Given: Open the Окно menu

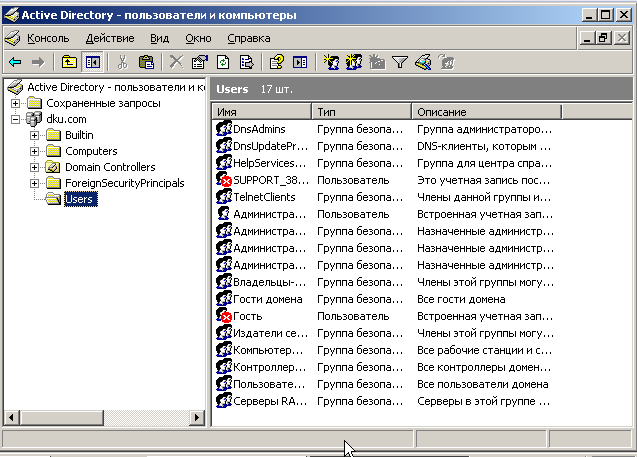Looking at the screenshot, I should [x=198, y=38].
